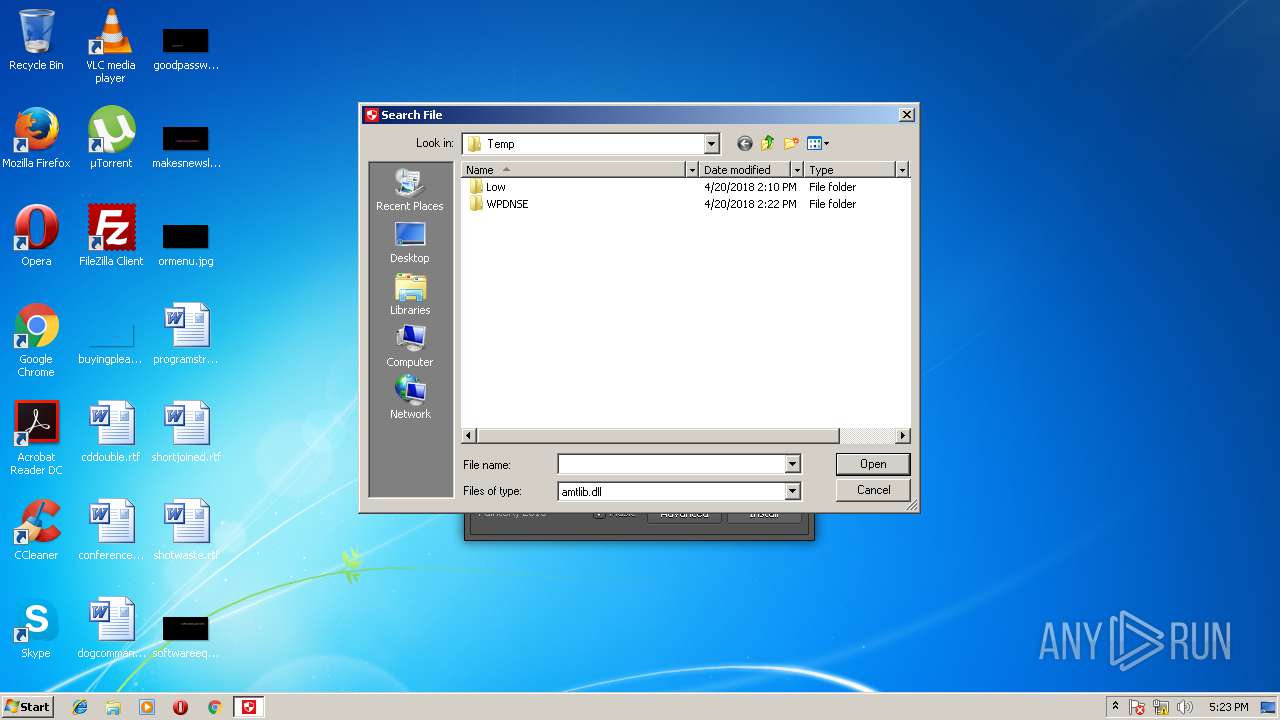Expand the Look in folder dropdown
Viewport: 1280px width, 720px height.
(711, 144)
